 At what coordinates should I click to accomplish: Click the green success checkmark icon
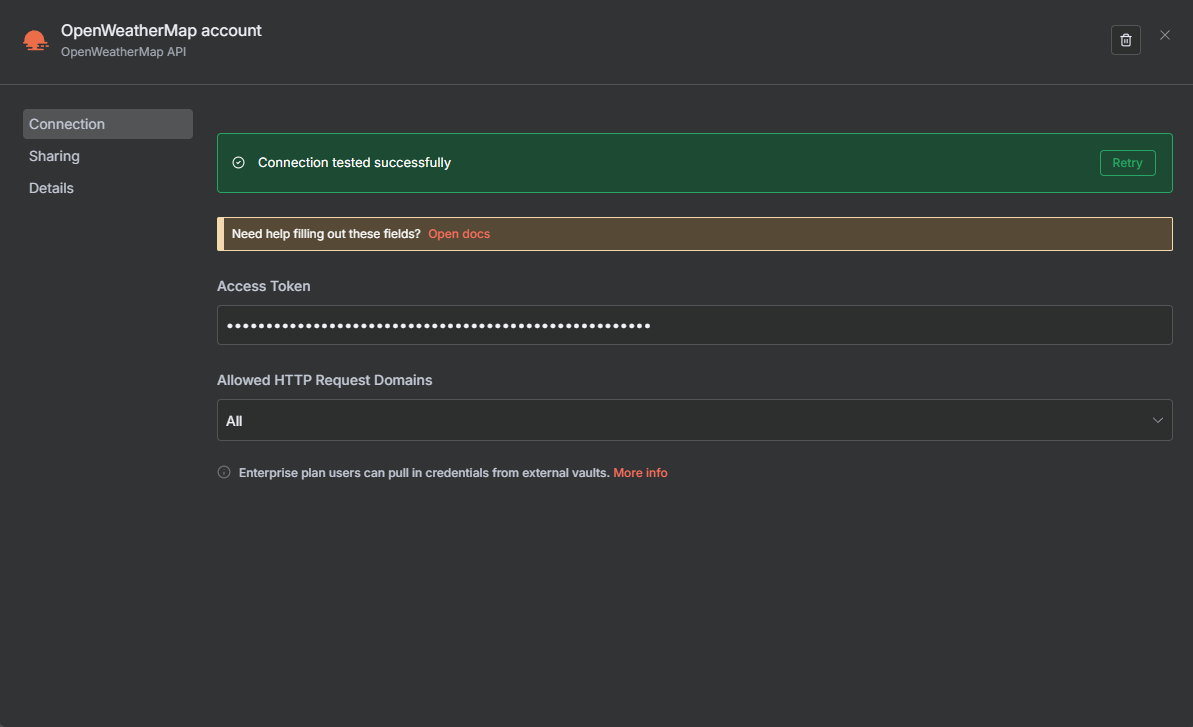[x=238, y=163]
